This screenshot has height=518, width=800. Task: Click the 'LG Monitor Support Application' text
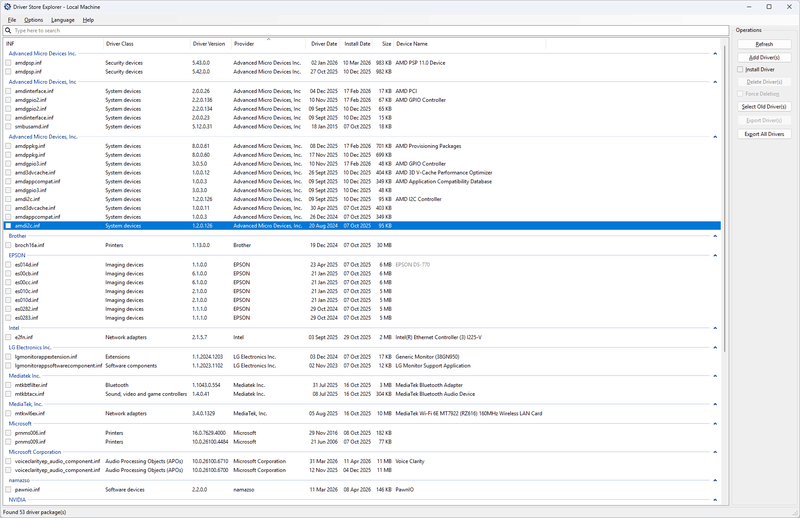click(433, 366)
